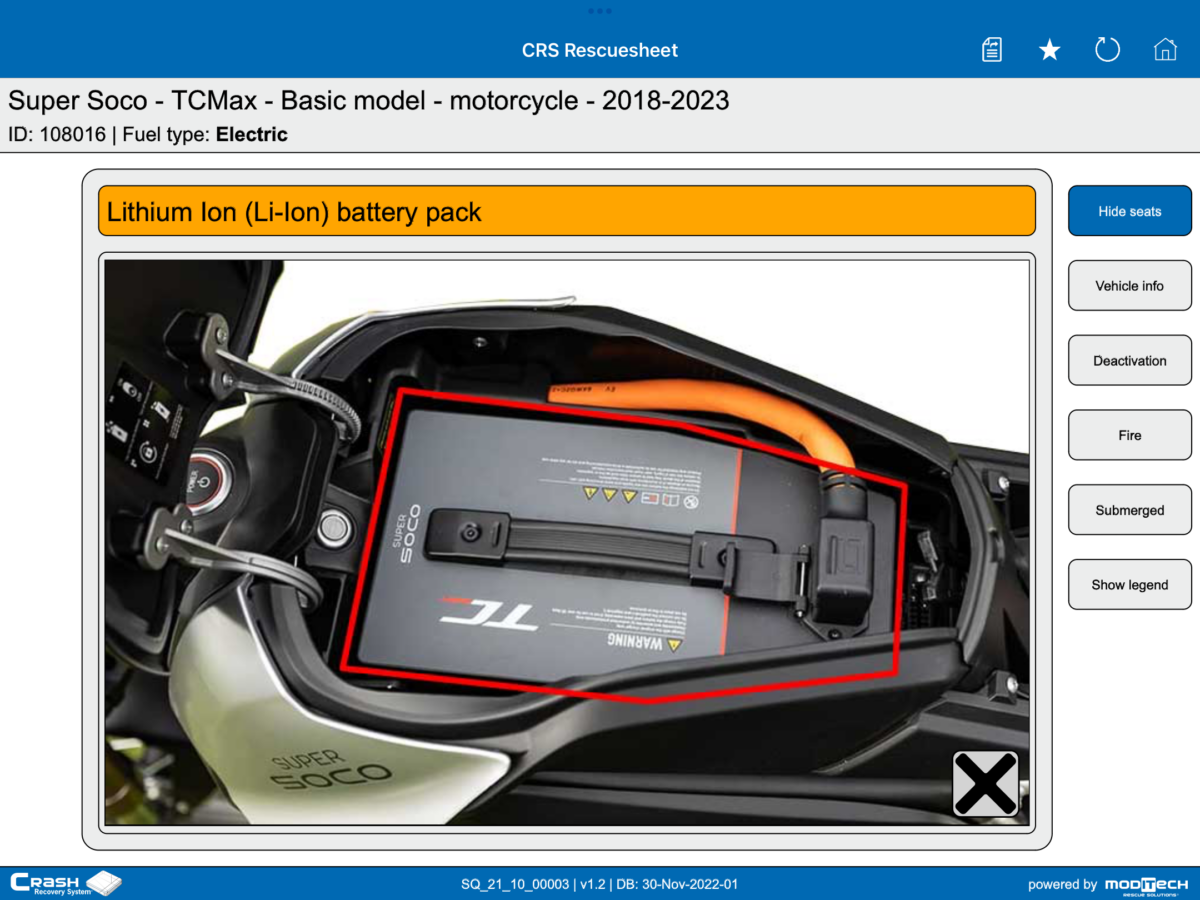The image size is (1200, 900).
Task: Close the battery pack image
Action: pyautogui.click(x=985, y=784)
